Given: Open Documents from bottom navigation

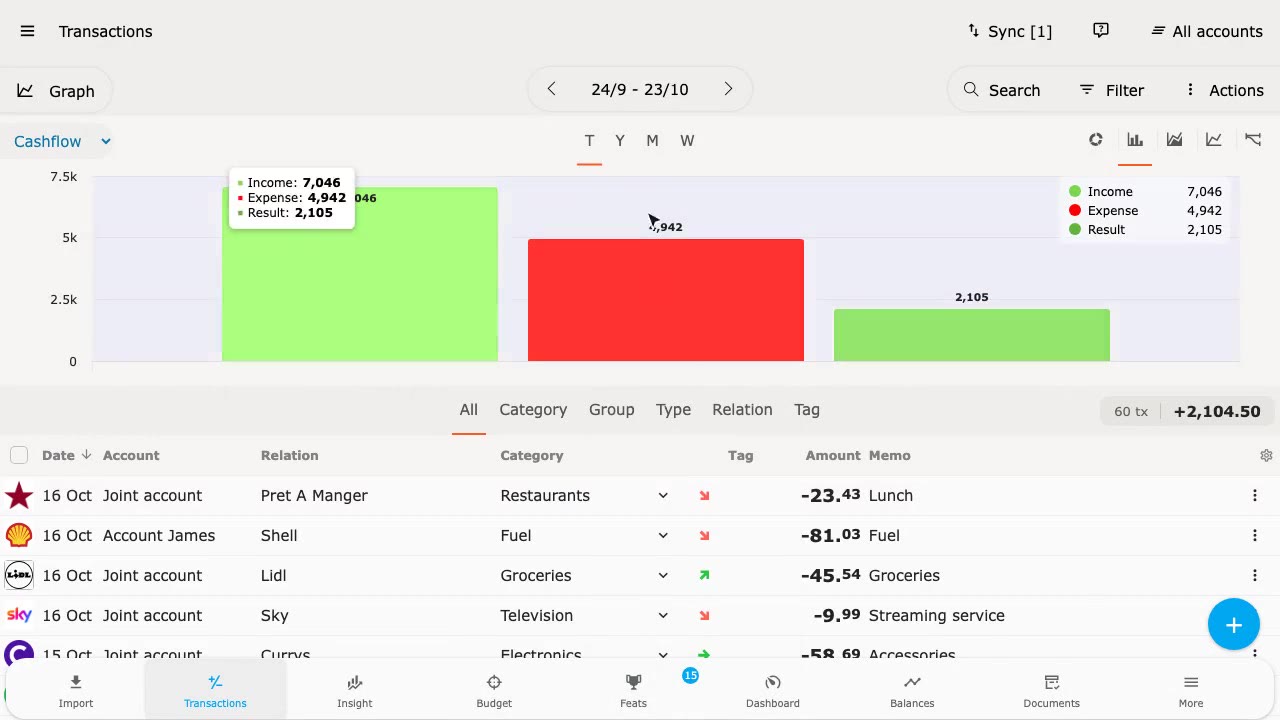Looking at the screenshot, I should pos(1052,690).
